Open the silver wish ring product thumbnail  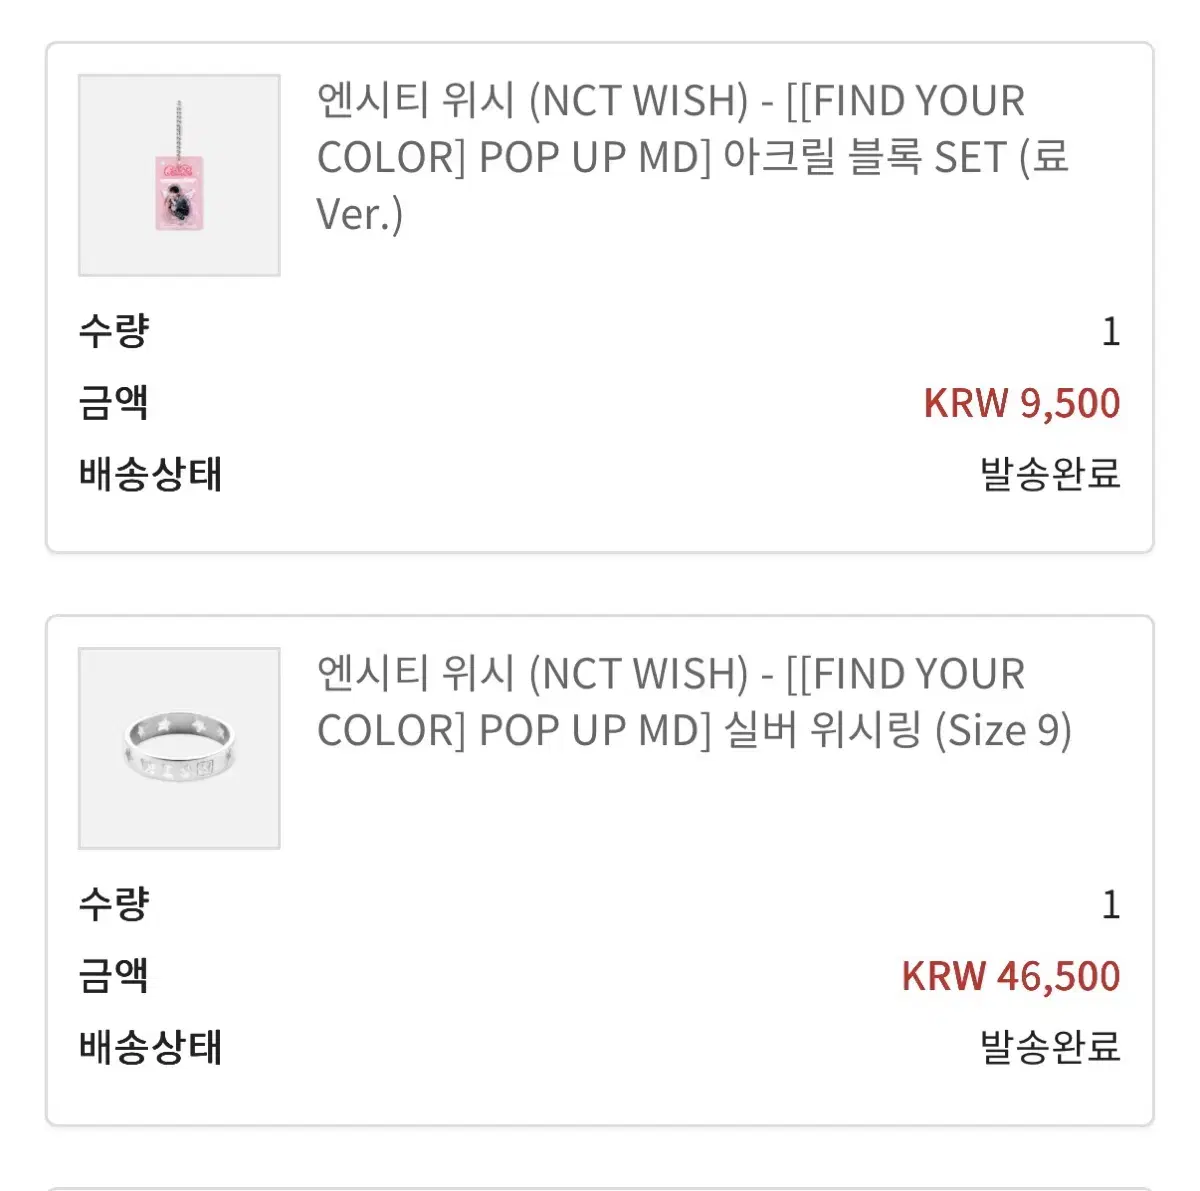pyautogui.click(x=178, y=748)
